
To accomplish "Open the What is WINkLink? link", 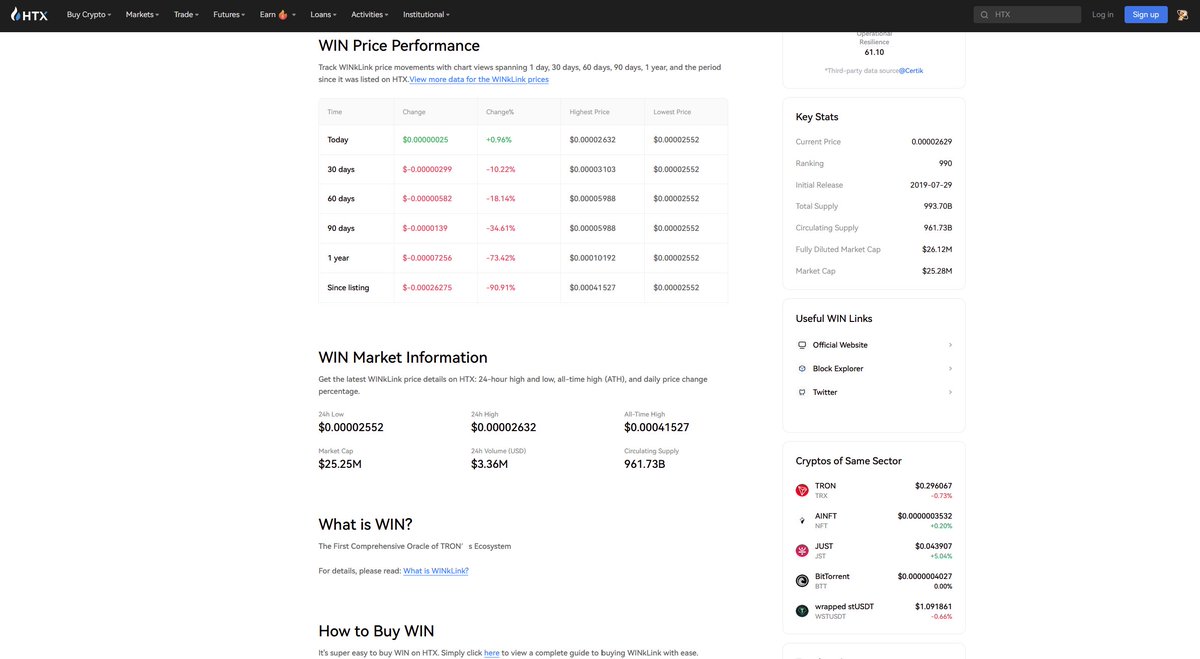I will [436, 571].
